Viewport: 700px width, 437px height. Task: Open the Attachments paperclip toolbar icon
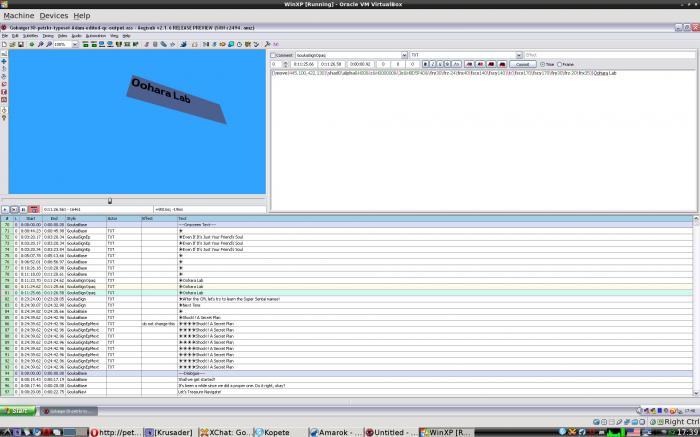point(163,44)
